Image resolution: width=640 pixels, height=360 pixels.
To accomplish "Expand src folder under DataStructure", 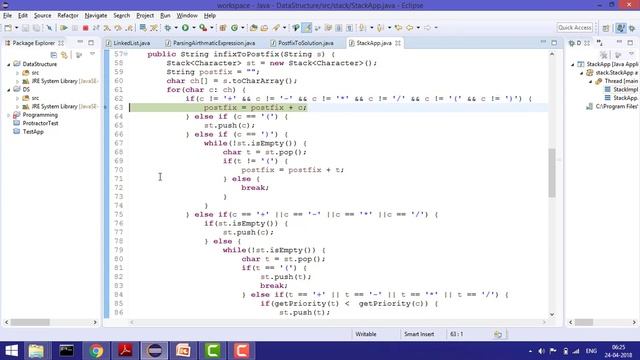I will pyautogui.click(x=18, y=73).
